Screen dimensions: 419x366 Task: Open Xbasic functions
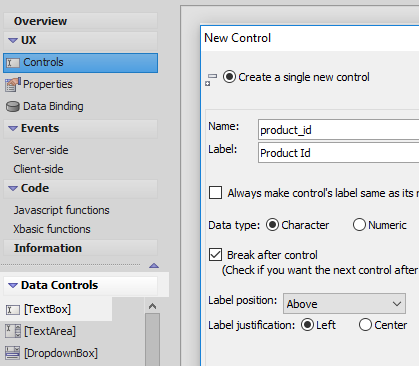tap(52, 229)
